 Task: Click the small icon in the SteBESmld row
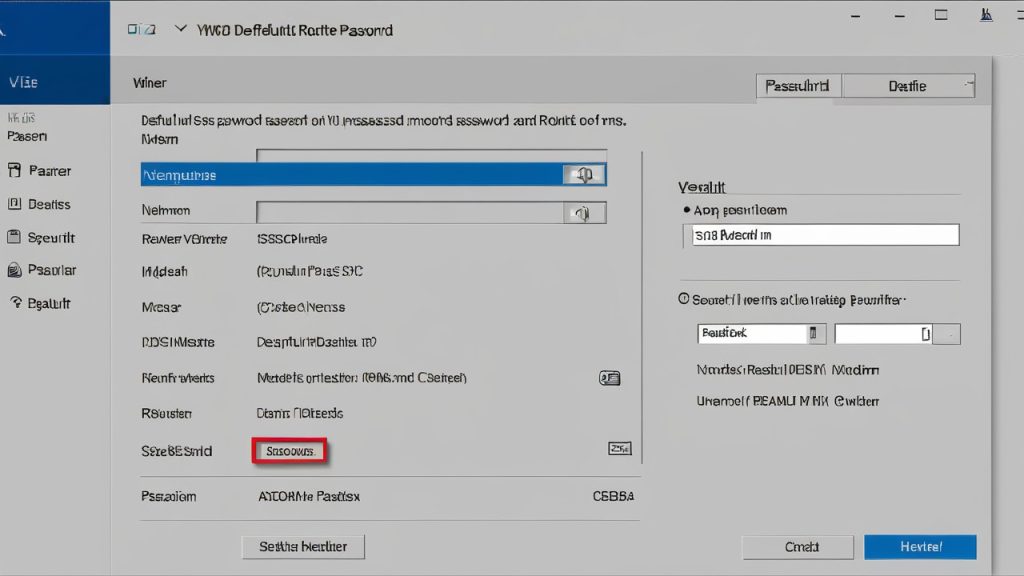tap(619, 449)
